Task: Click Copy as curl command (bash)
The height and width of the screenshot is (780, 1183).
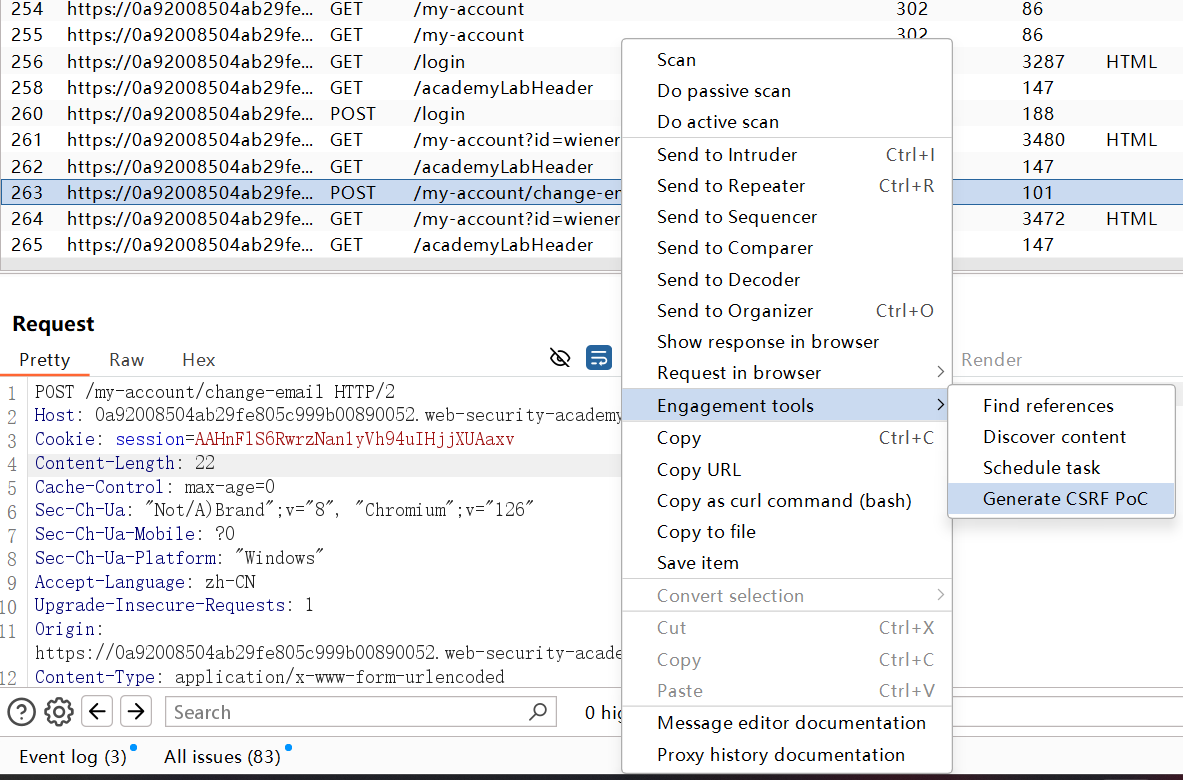Action: [784, 501]
